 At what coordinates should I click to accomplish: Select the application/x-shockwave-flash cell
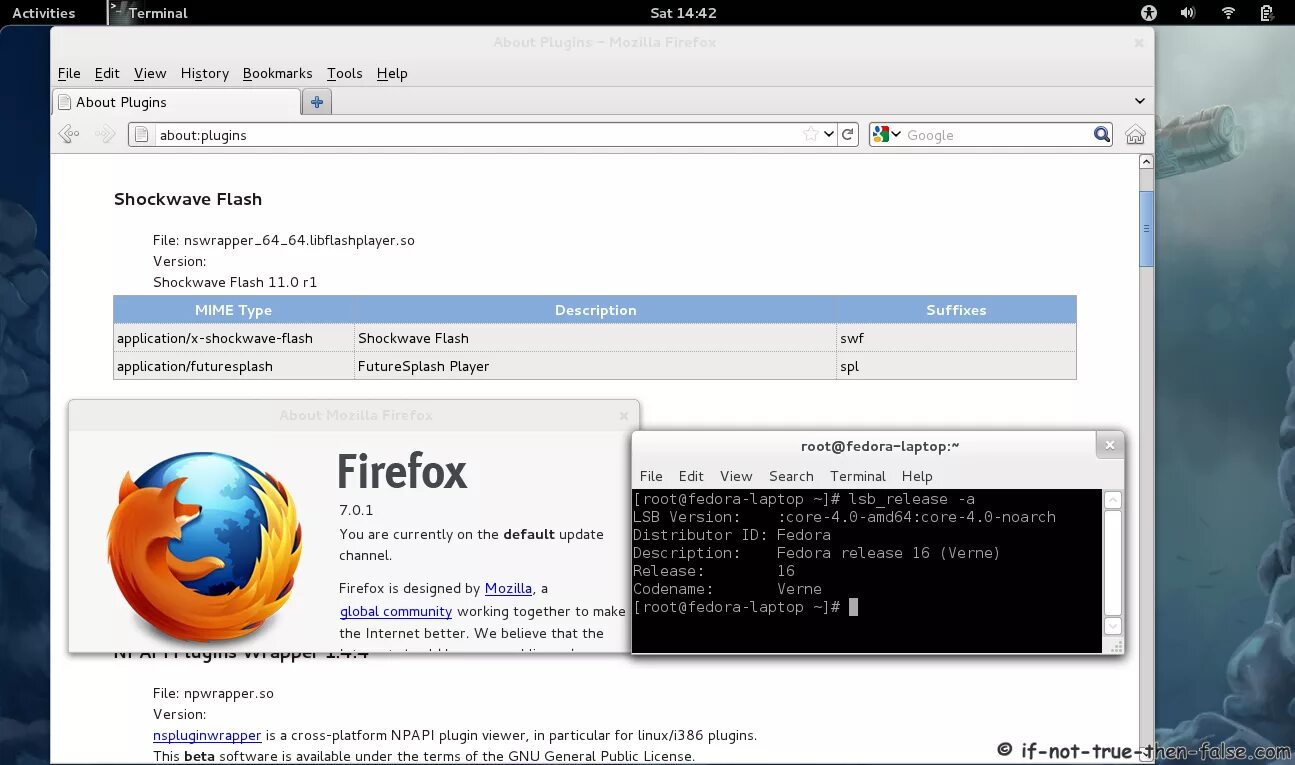tap(233, 338)
